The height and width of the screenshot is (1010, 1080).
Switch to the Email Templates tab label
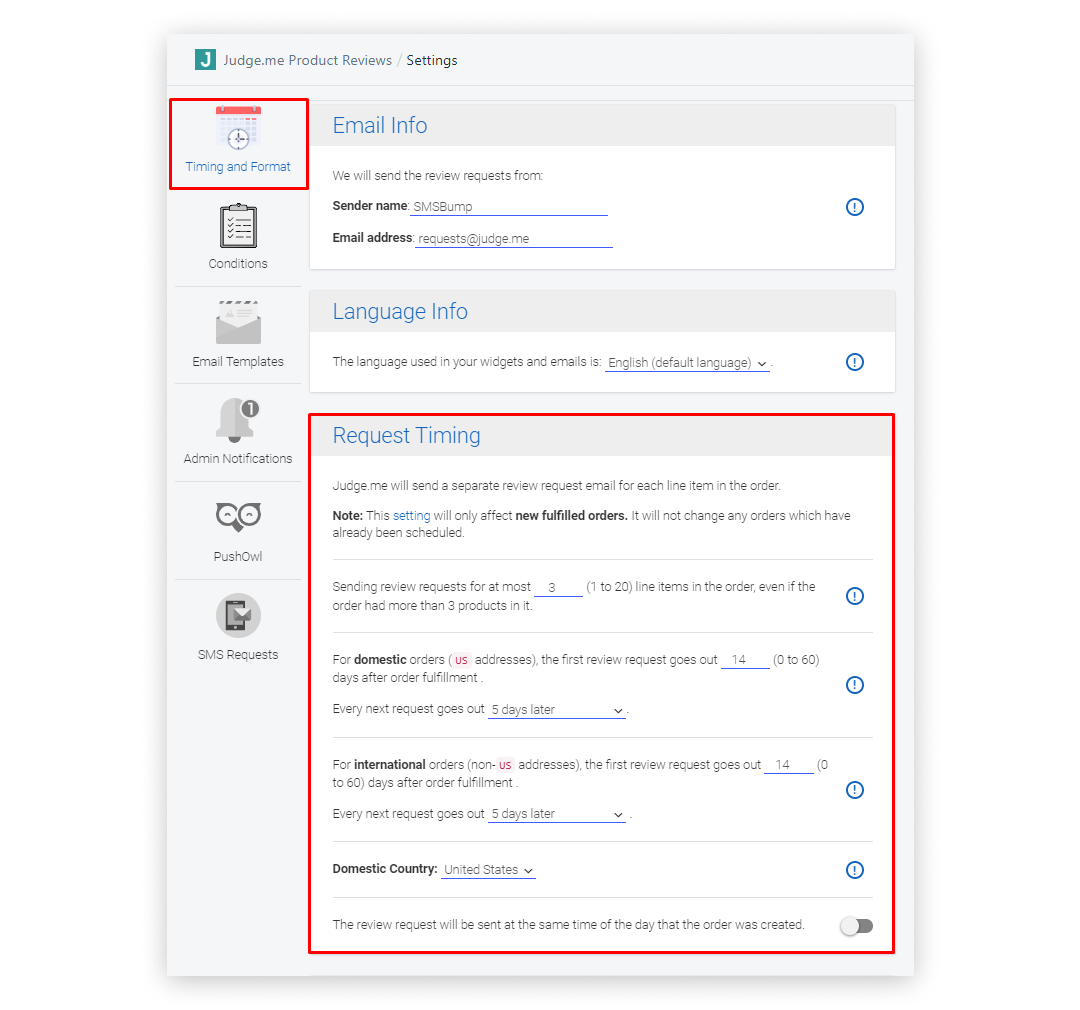point(238,362)
